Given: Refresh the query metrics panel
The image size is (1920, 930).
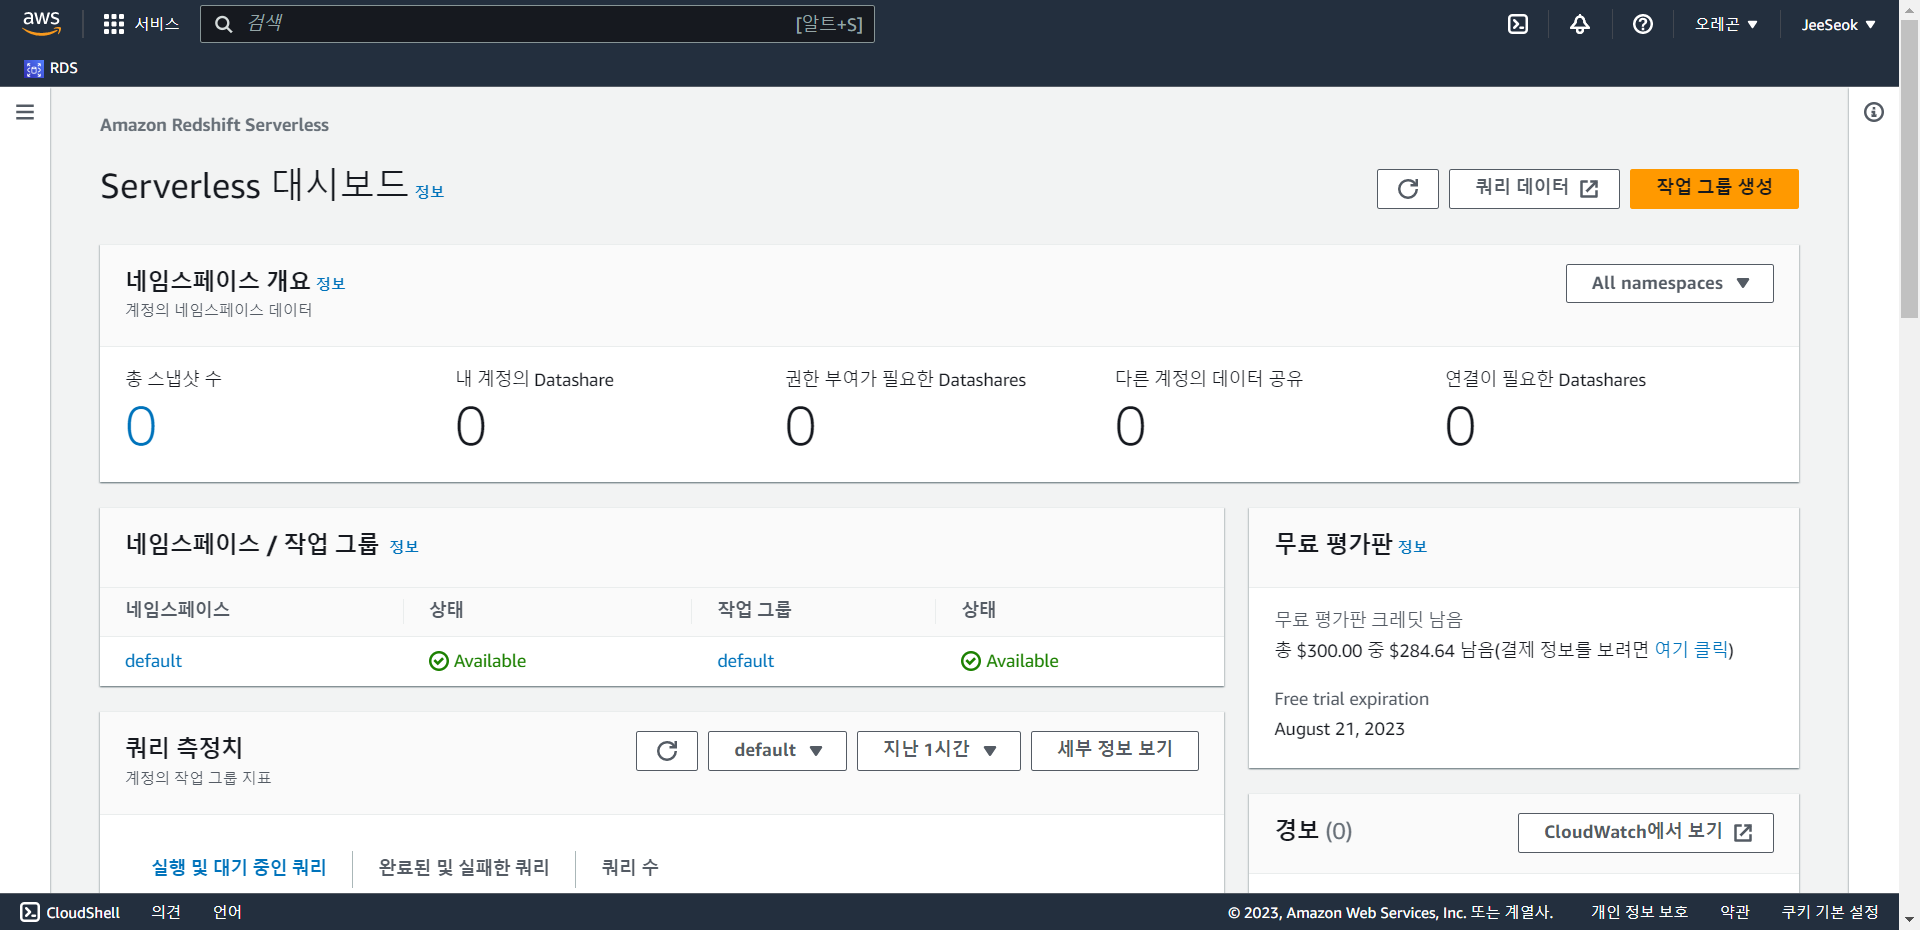Looking at the screenshot, I should (667, 751).
